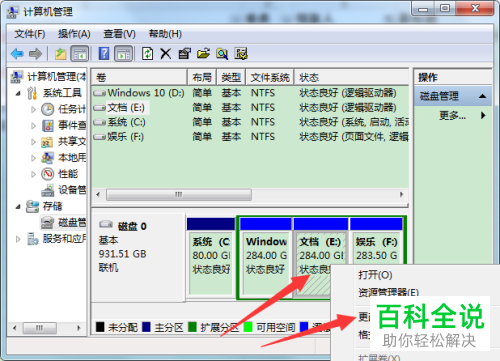Select the 娱乐 (F:) volume row
This screenshot has width=500, height=361.
250,137
